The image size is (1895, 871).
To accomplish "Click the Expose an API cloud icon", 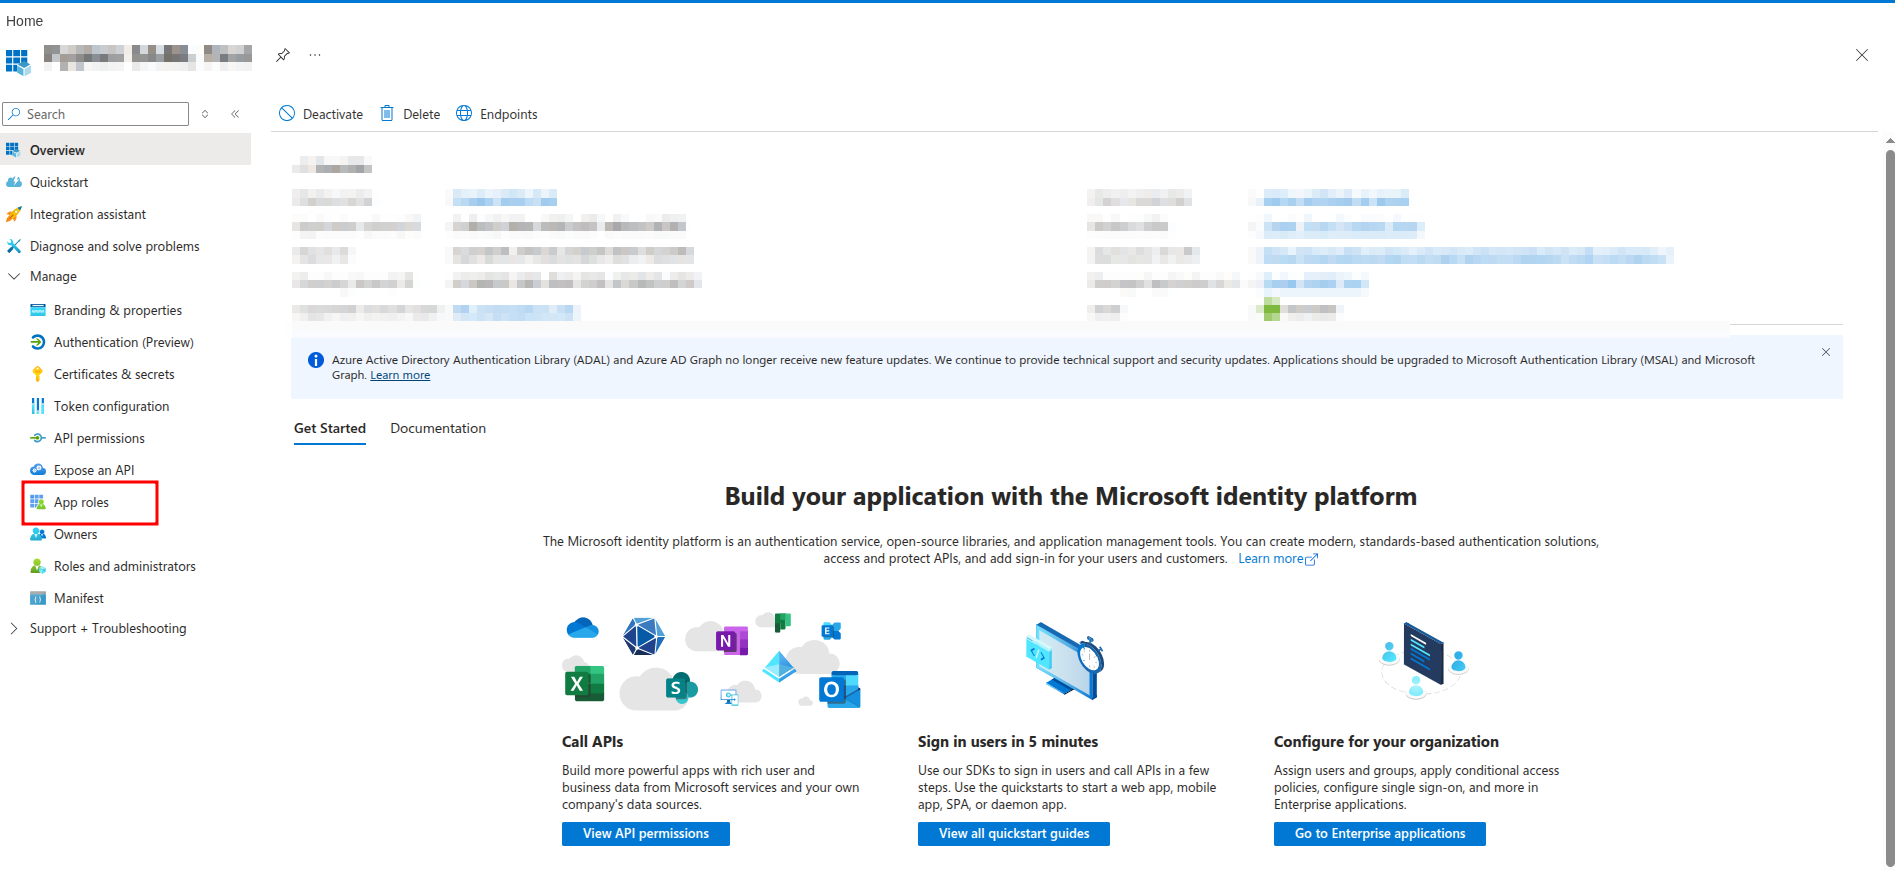I will tap(38, 470).
